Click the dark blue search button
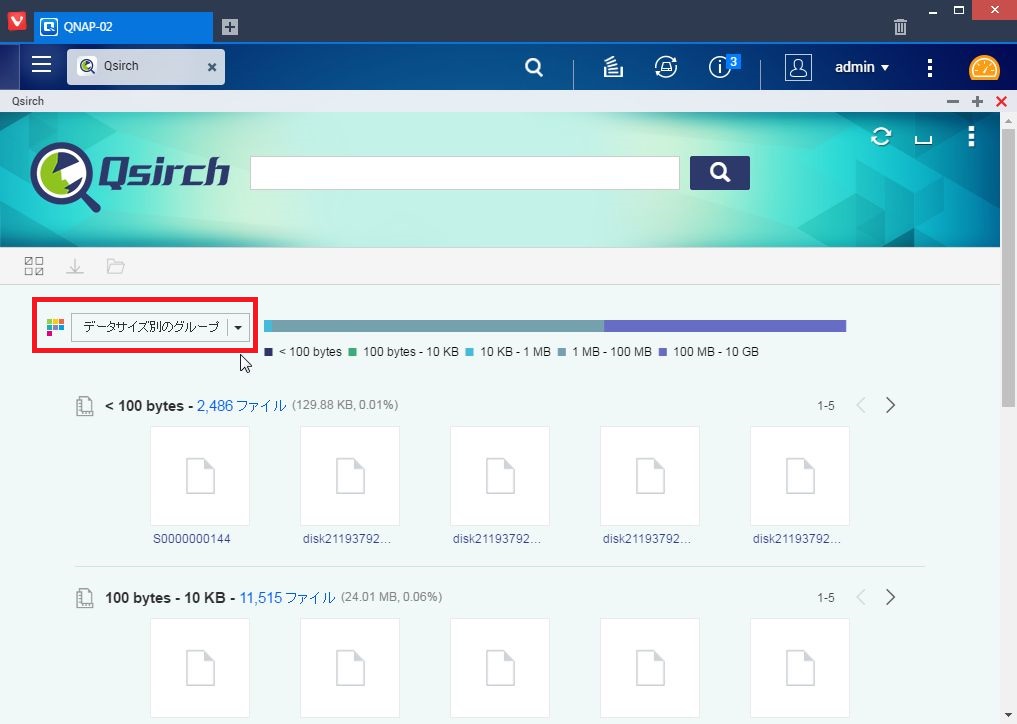Screen dimensions: 1017x724 719,173
